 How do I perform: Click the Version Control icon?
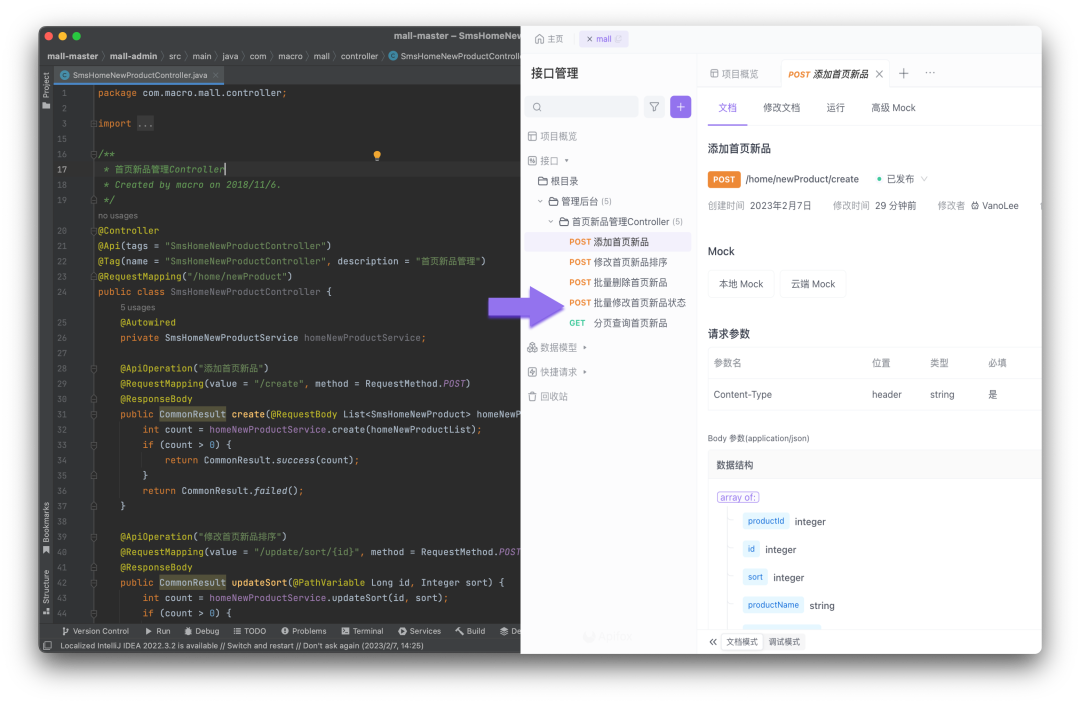(68, 631)
